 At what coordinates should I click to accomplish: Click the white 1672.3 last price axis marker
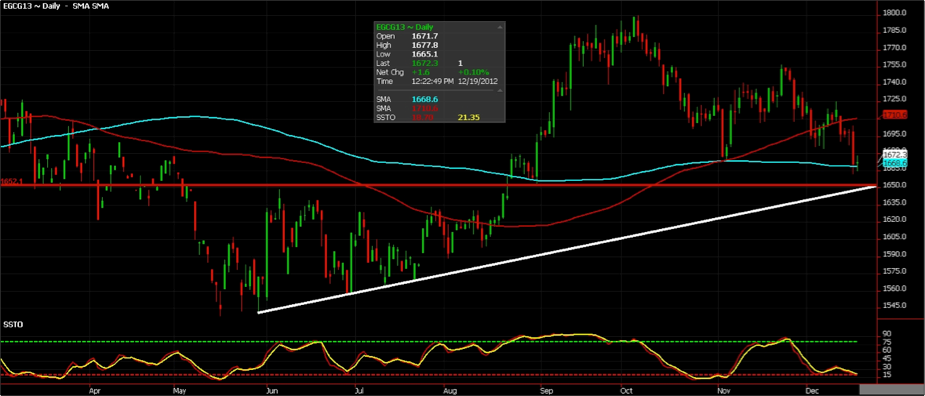pos(894,155)
